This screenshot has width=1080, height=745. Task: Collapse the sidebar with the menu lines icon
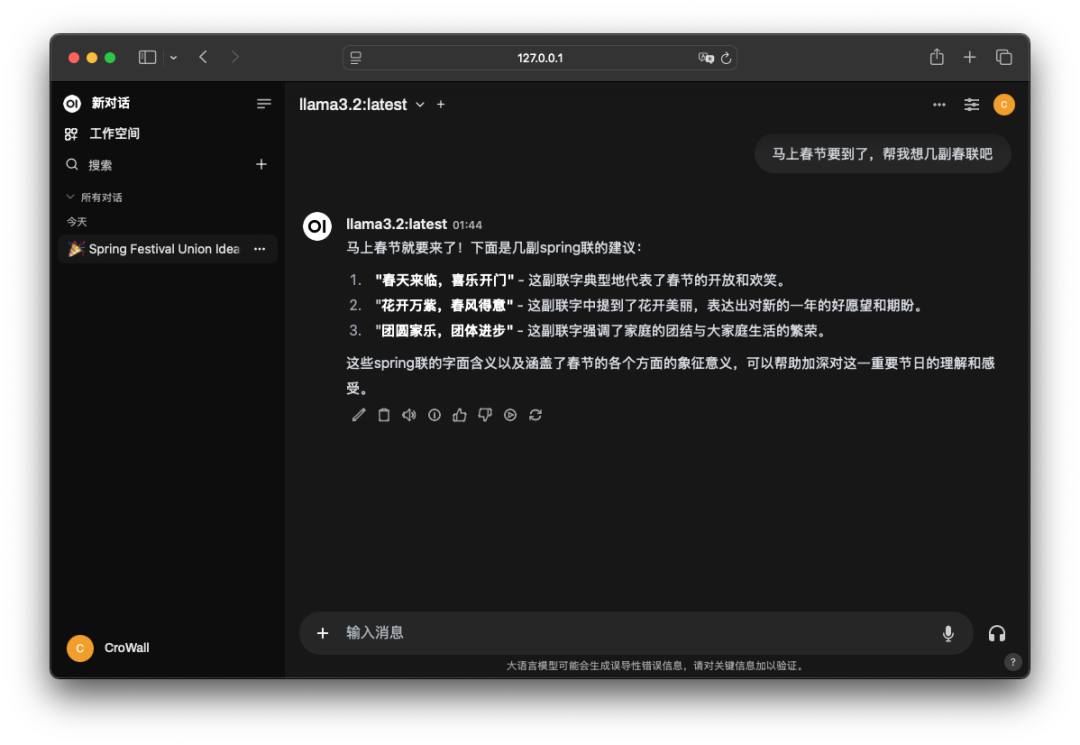pyautogui.click(x=264, y=103)
